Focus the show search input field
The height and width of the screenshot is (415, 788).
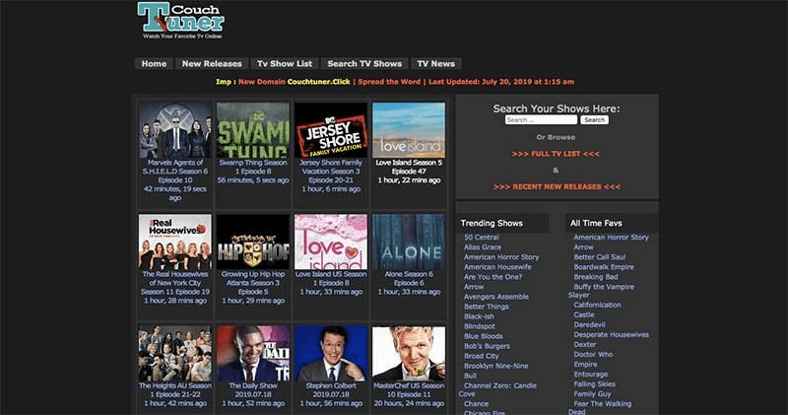coord(540,120)
